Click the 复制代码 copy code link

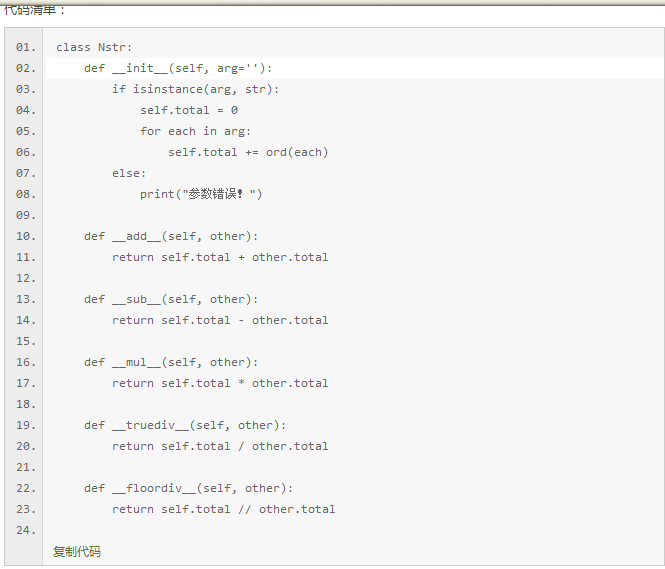point(77,552)
